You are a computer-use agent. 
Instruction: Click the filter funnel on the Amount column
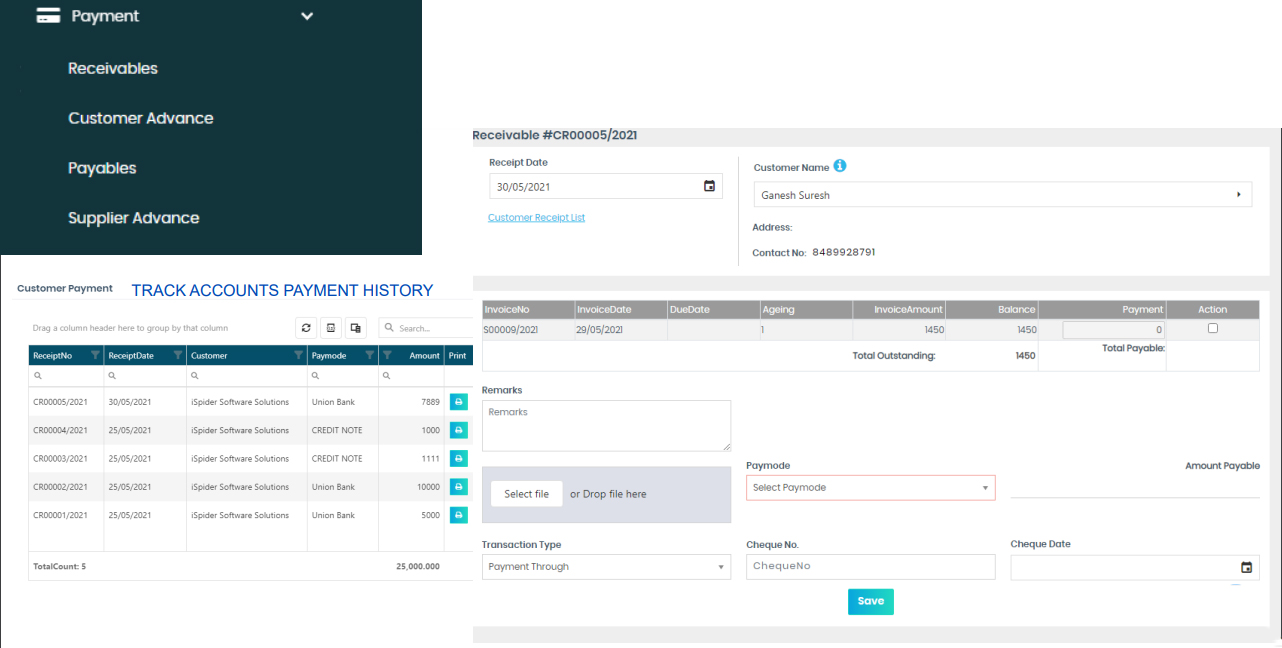pyautogui.click(x=385, y=355)
